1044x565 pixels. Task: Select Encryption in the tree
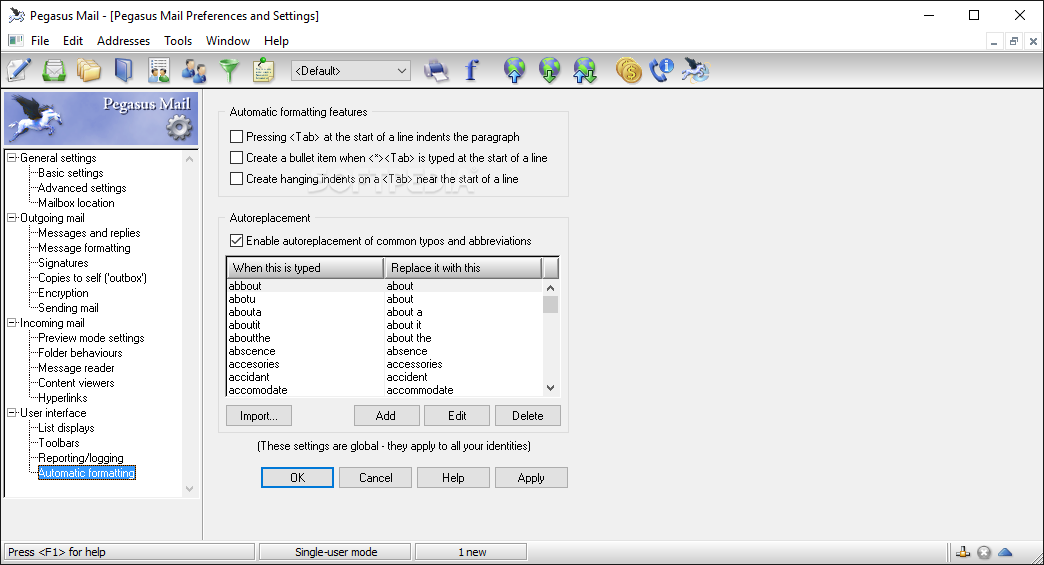63,293
